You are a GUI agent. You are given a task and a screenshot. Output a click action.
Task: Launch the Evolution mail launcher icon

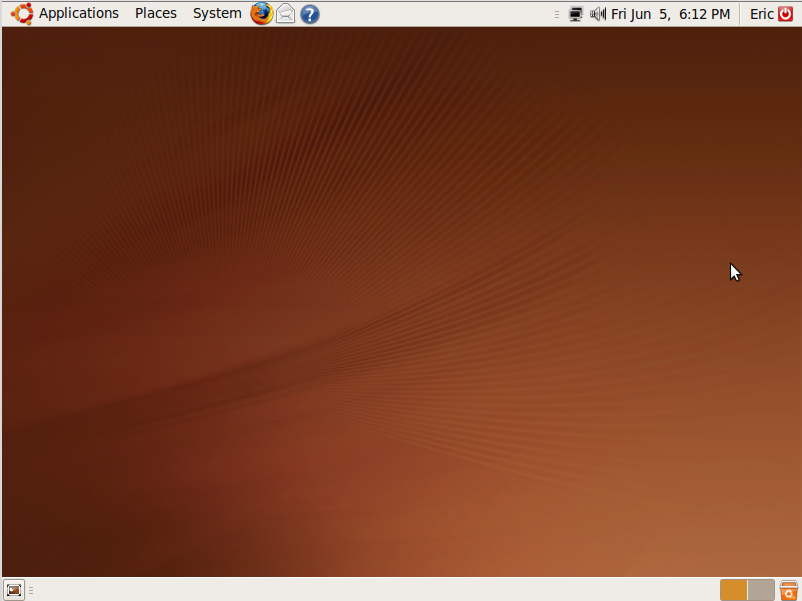[285, 14]
